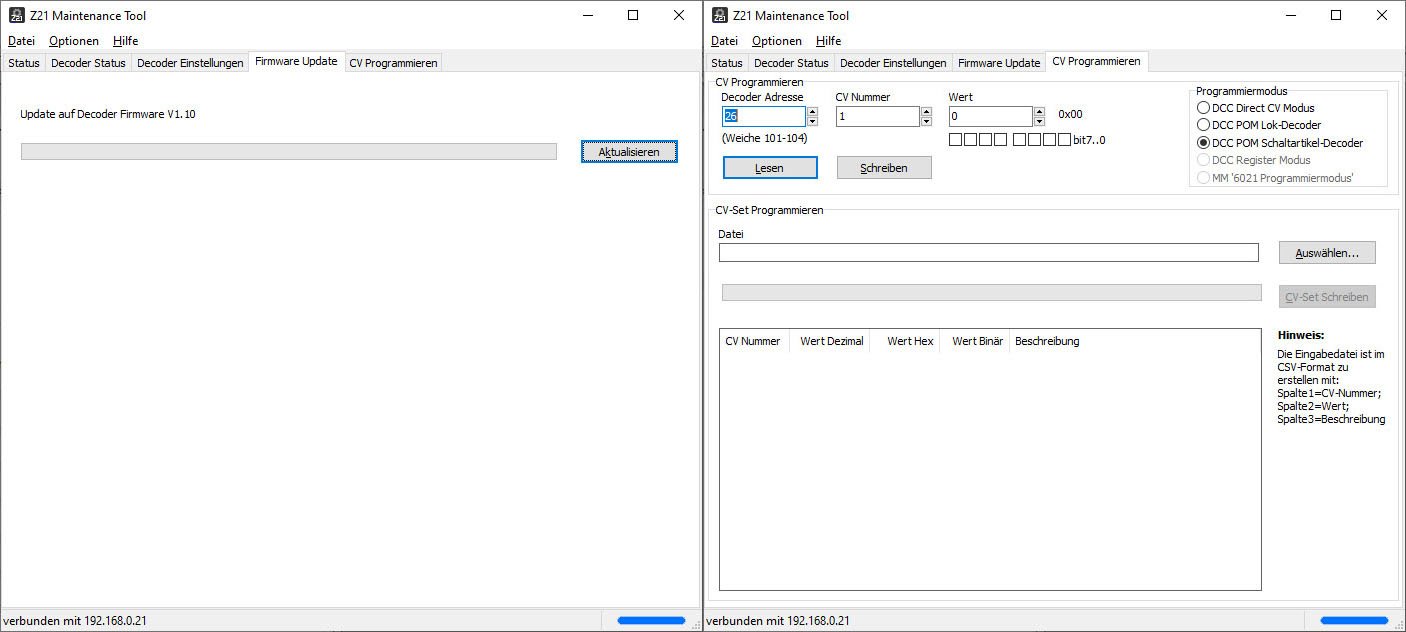Switch to the Status tab in the left window
1406x632 pixels.
click(24, 63)
